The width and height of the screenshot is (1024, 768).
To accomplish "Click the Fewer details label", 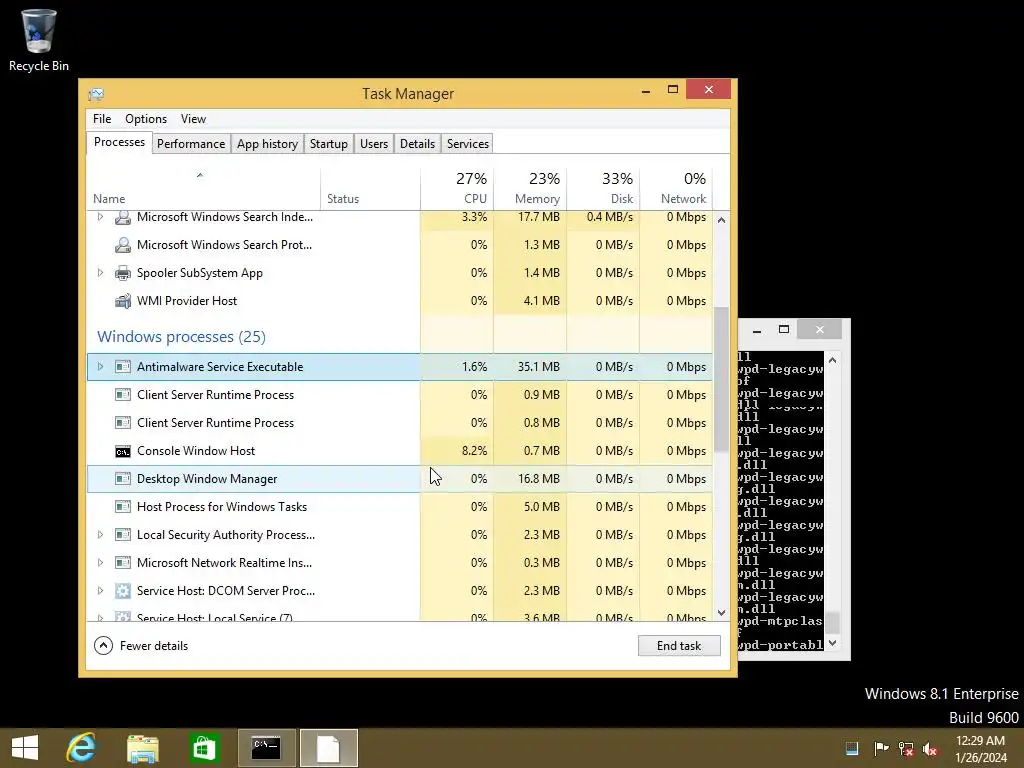I will click(154, 646).
